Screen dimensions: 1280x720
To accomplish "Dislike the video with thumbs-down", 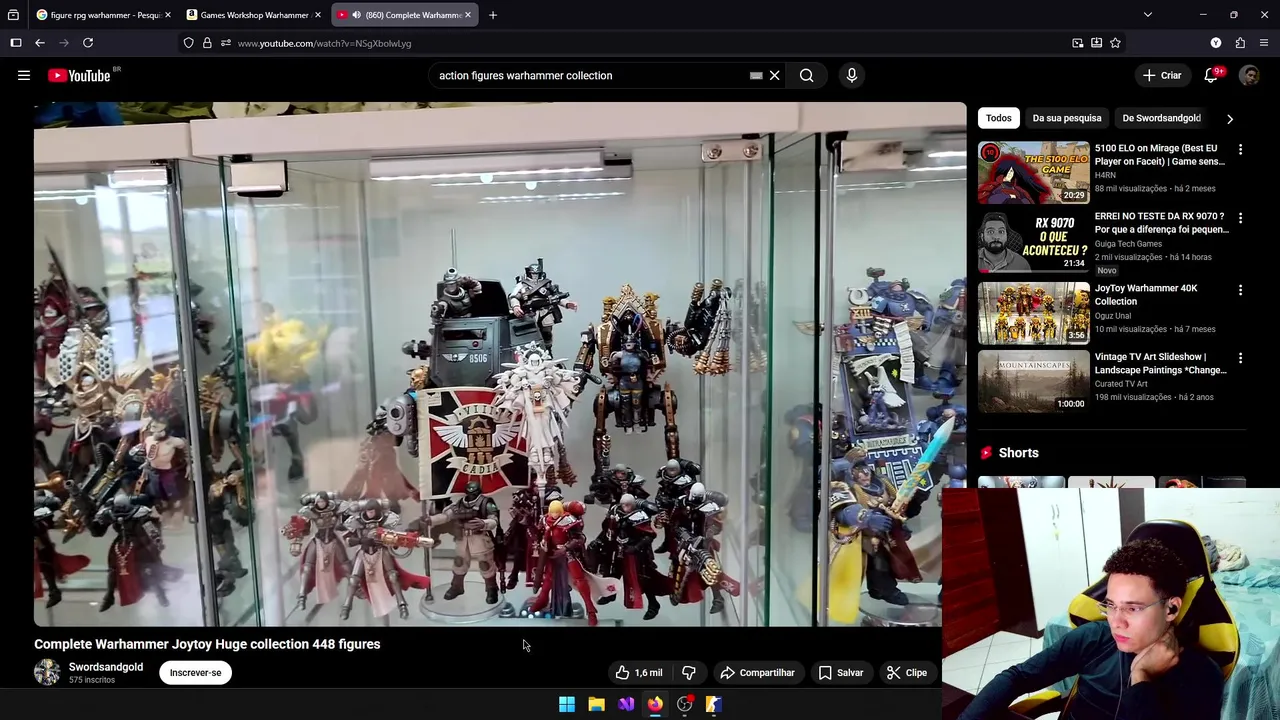I will pyautogui.click(x=689, y=673).
